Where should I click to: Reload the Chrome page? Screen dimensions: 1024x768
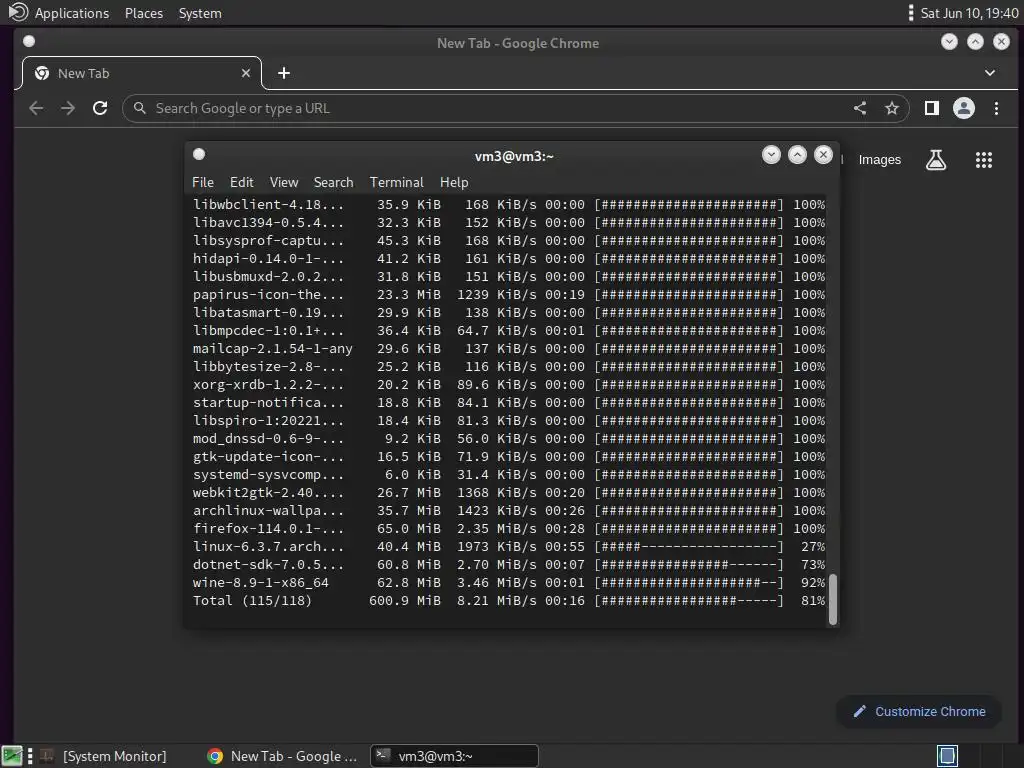pyautogui.click(x=100, y=108)
